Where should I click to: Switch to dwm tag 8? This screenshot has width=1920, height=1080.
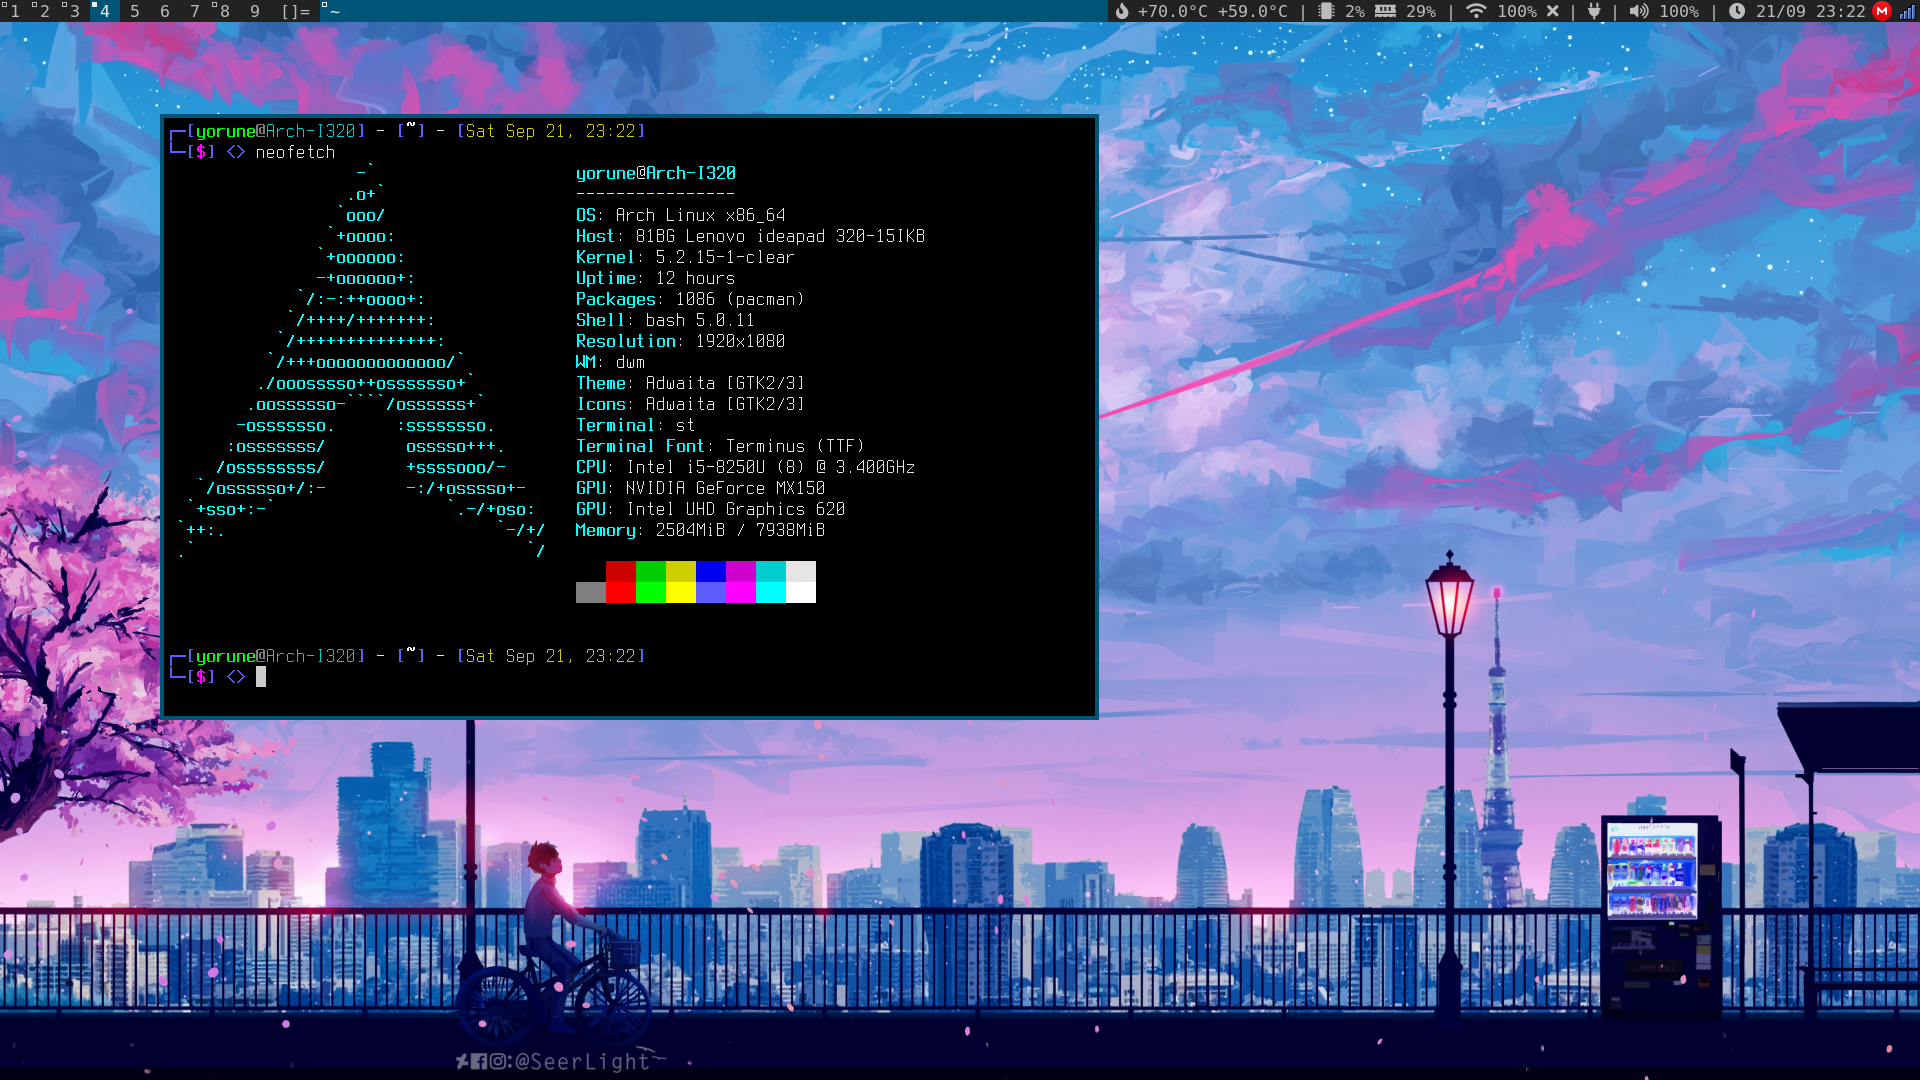[x=224, y=11]
